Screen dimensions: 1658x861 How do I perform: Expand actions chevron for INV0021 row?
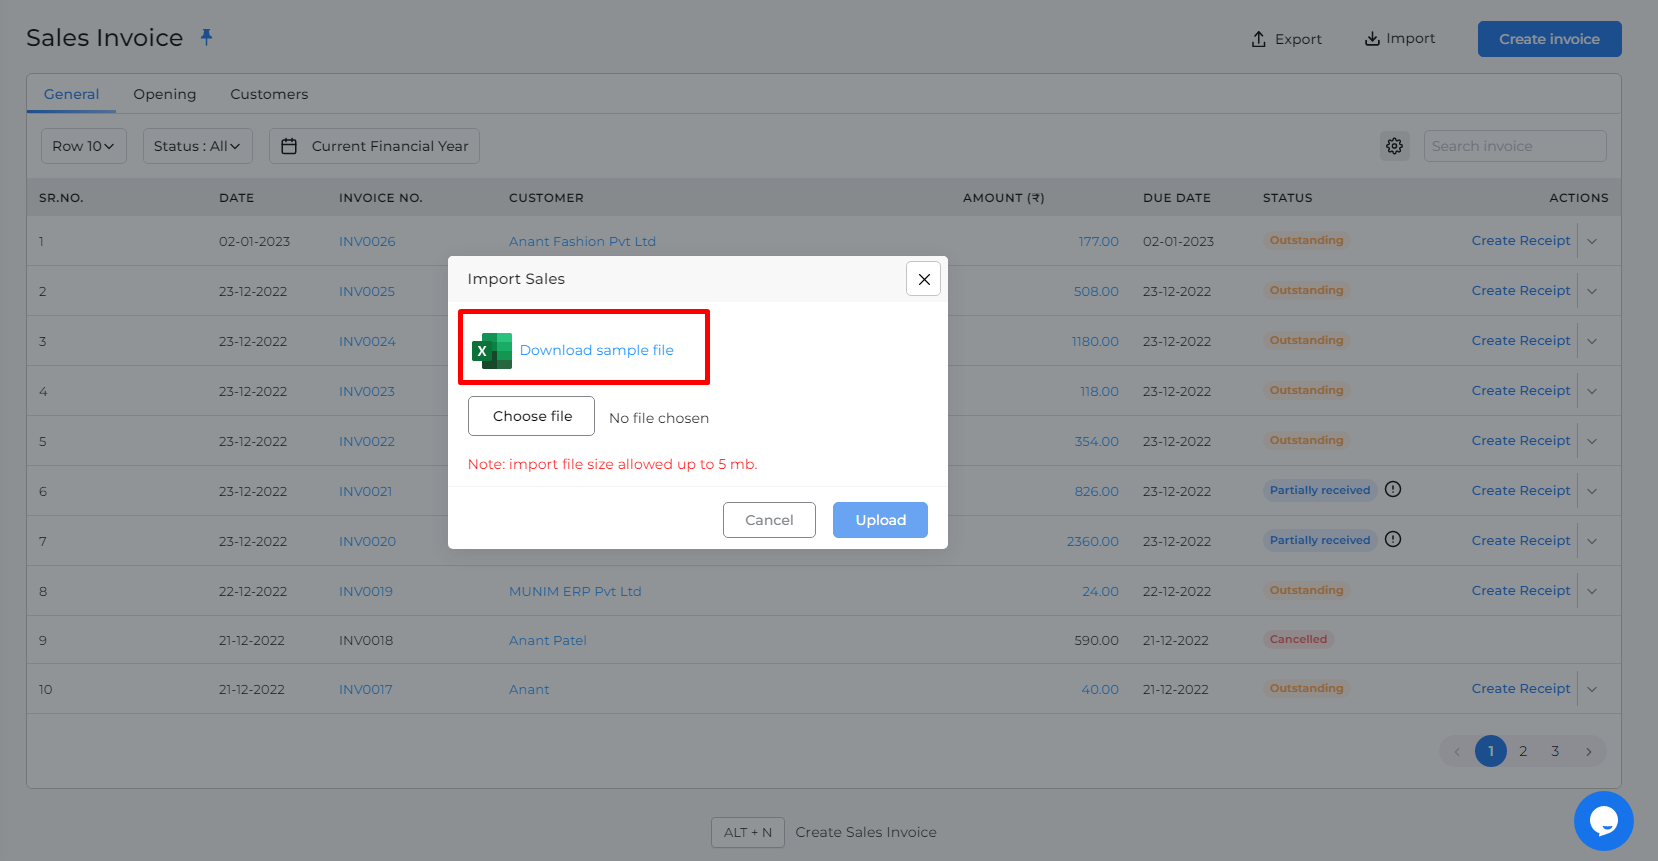[1592, 491]
